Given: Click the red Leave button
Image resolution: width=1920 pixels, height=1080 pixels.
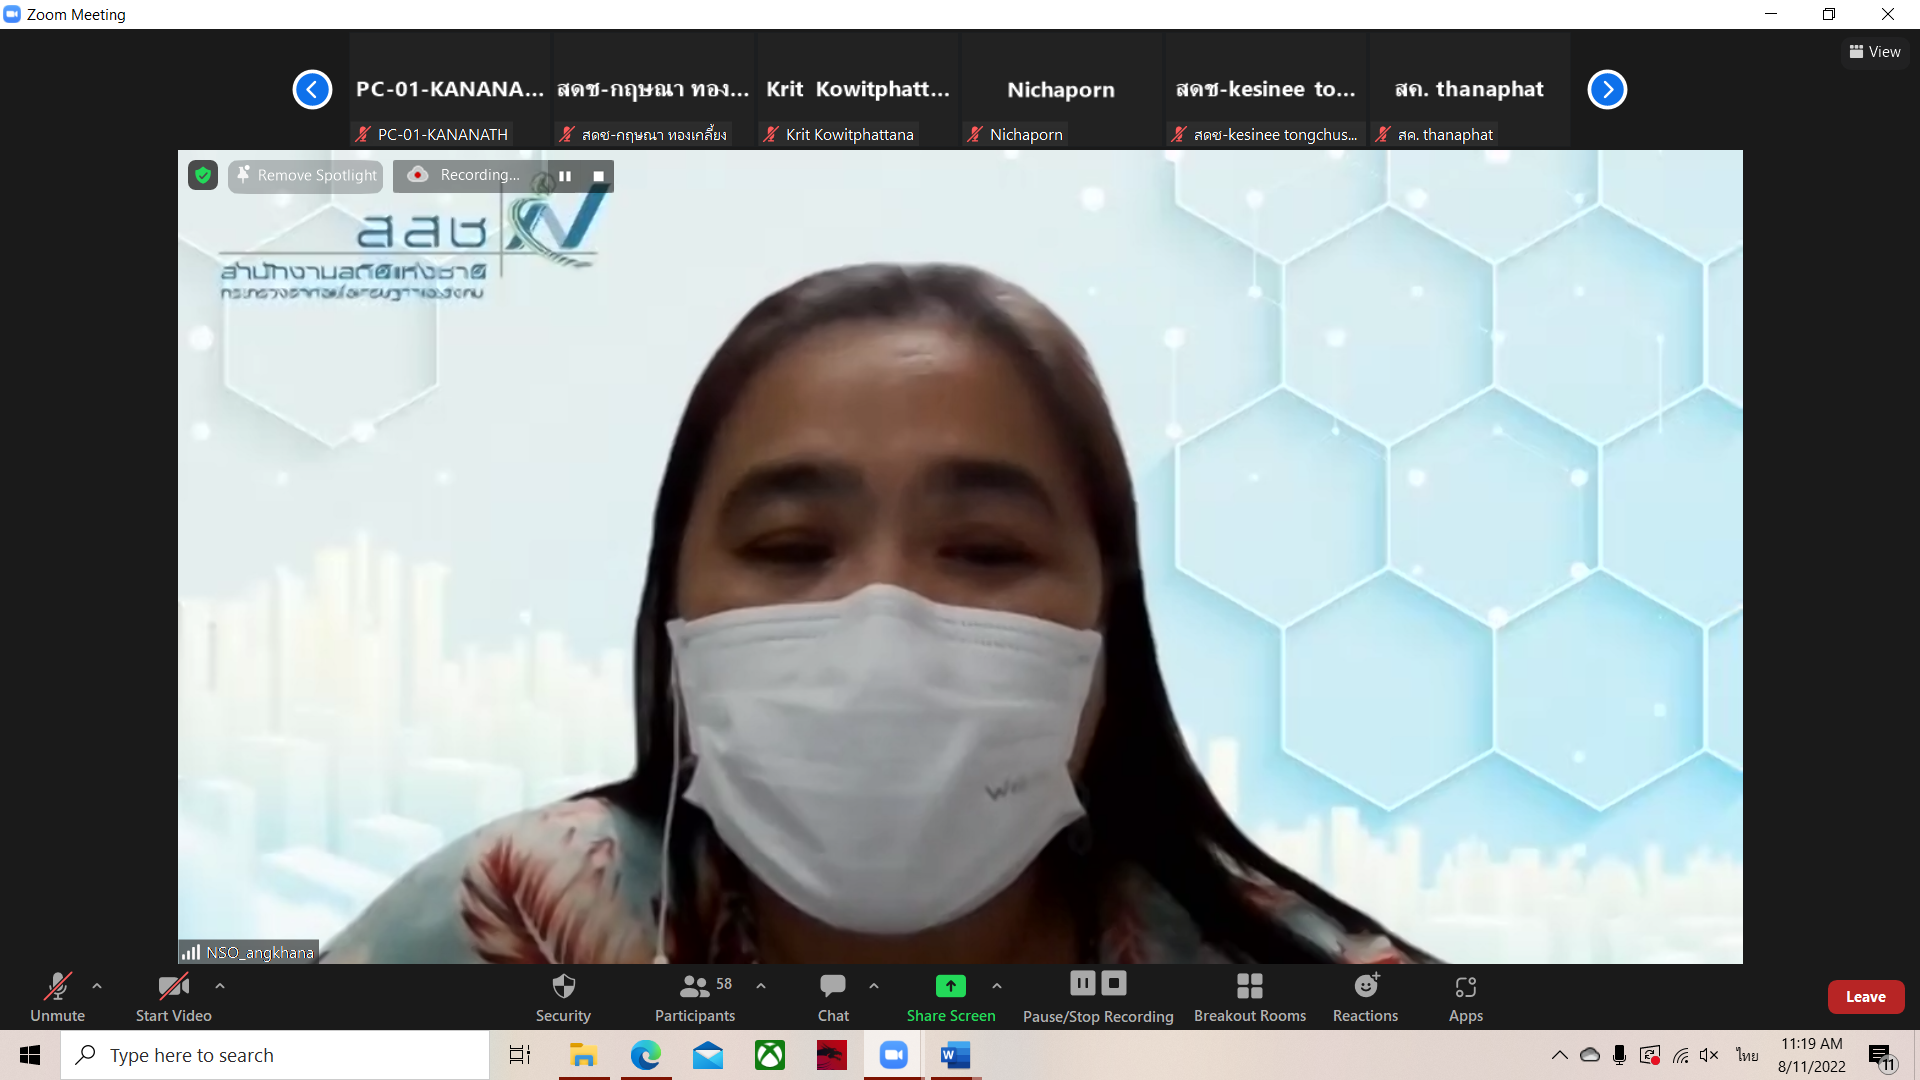Looking at the screenshot, I should [x=1865, y=997].
